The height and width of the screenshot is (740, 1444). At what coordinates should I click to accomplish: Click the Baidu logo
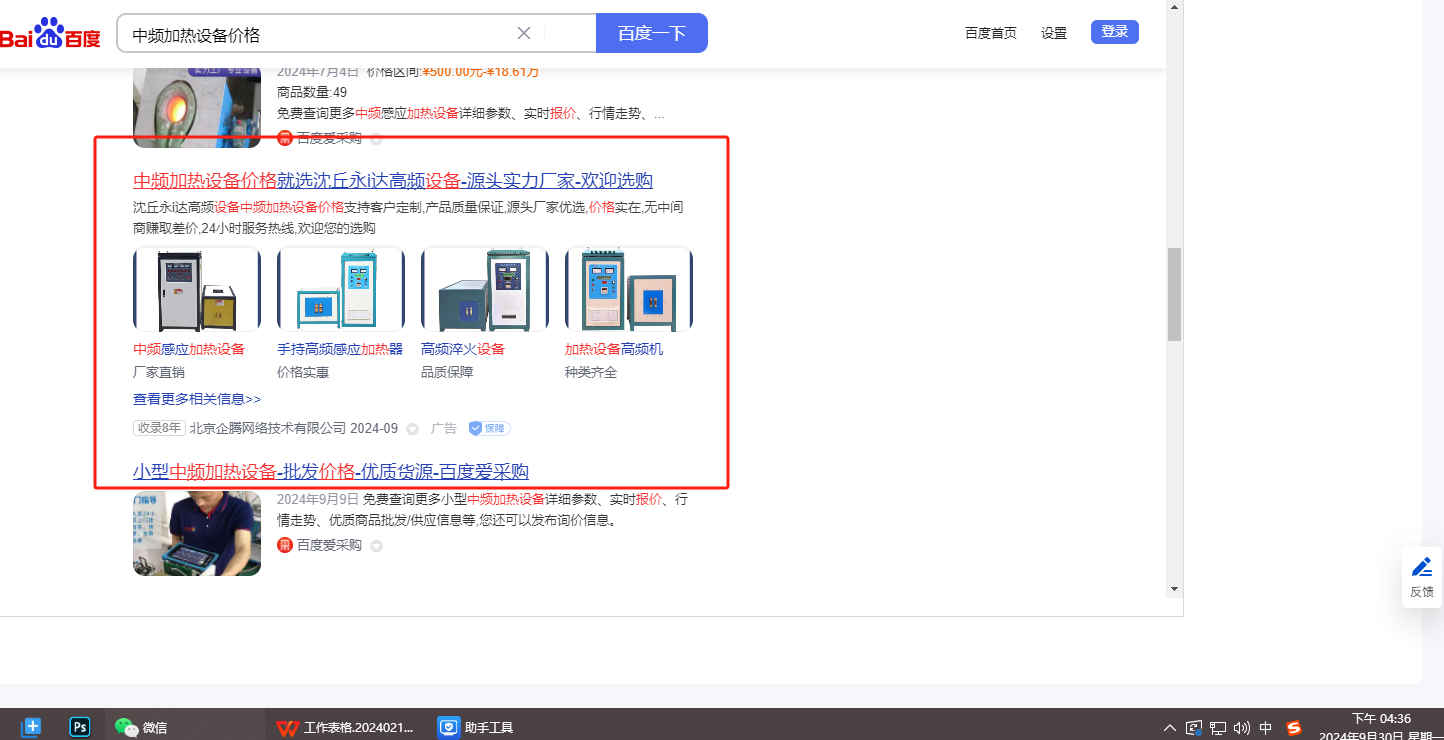(50, 34)
